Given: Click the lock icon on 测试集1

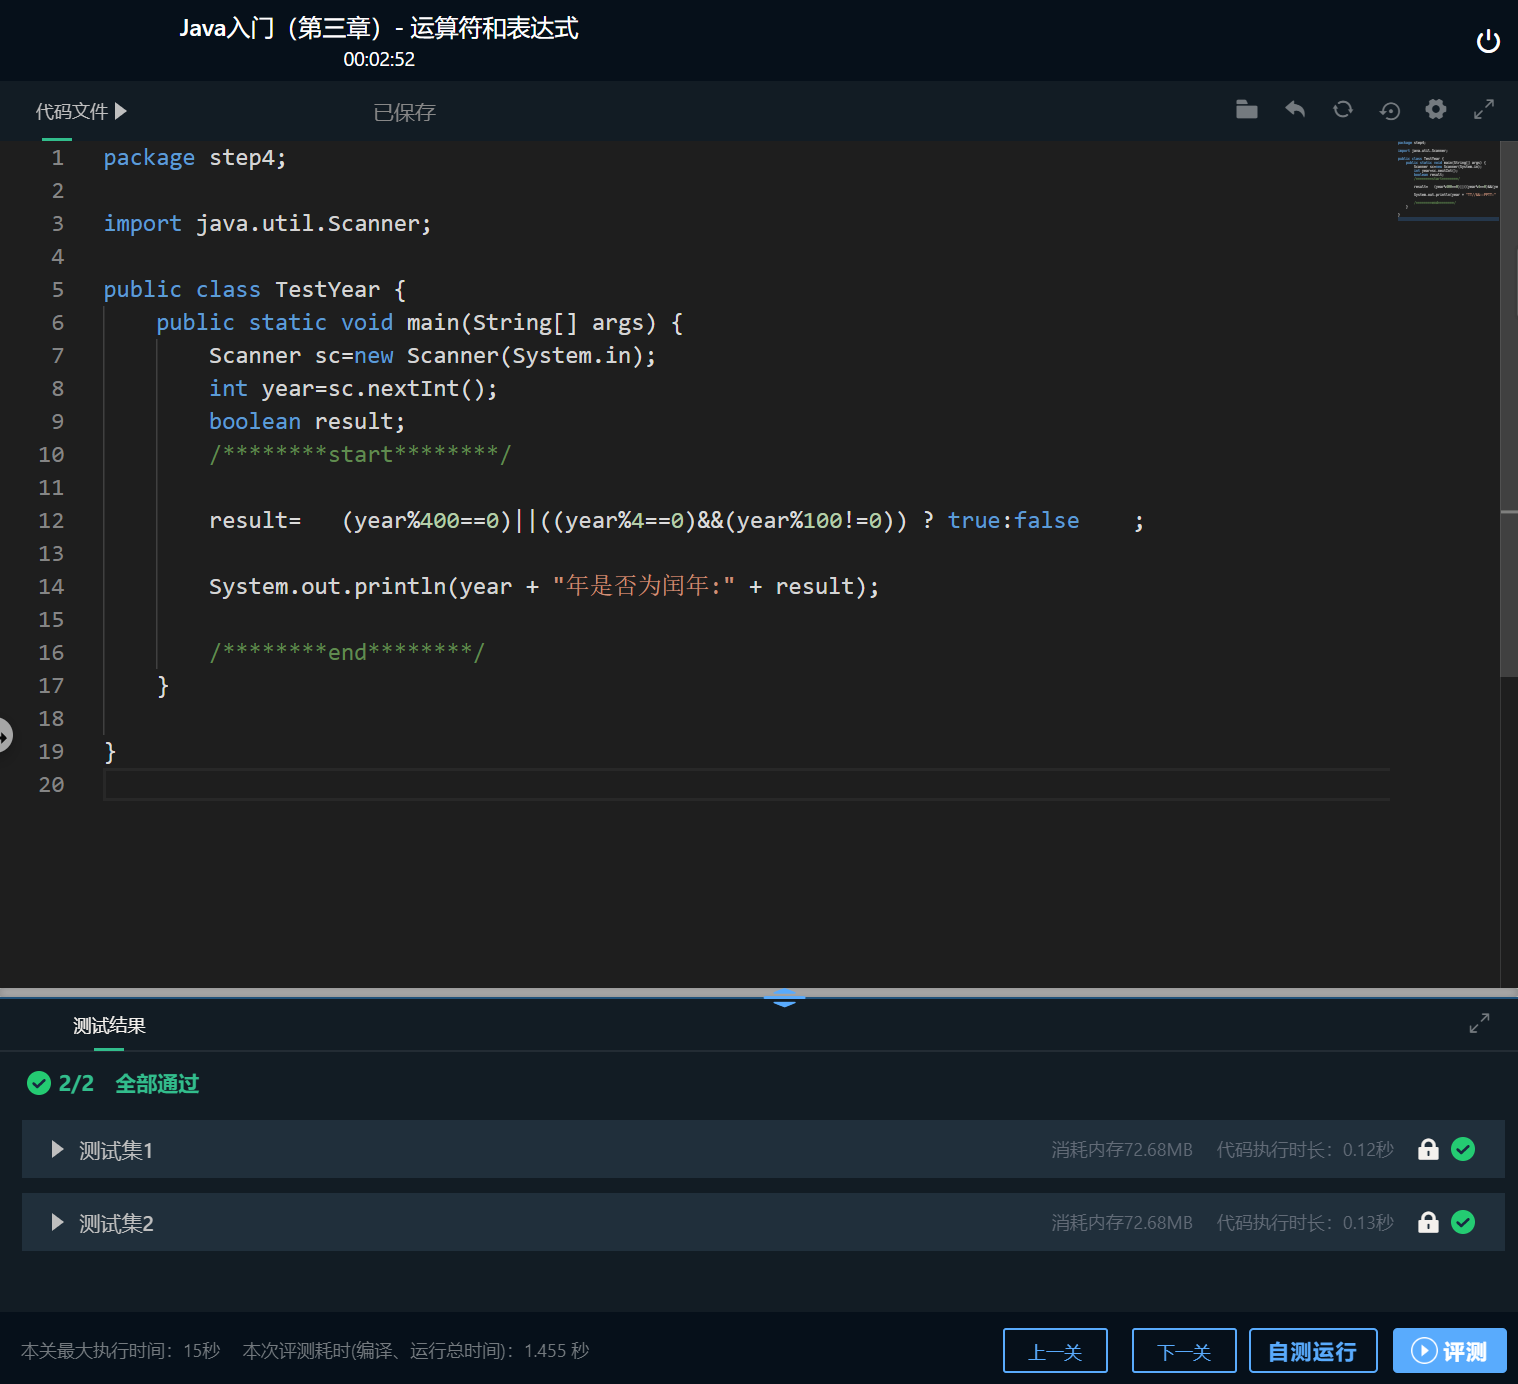Looking at the screenshot, I should [x=1428, y=1149].
